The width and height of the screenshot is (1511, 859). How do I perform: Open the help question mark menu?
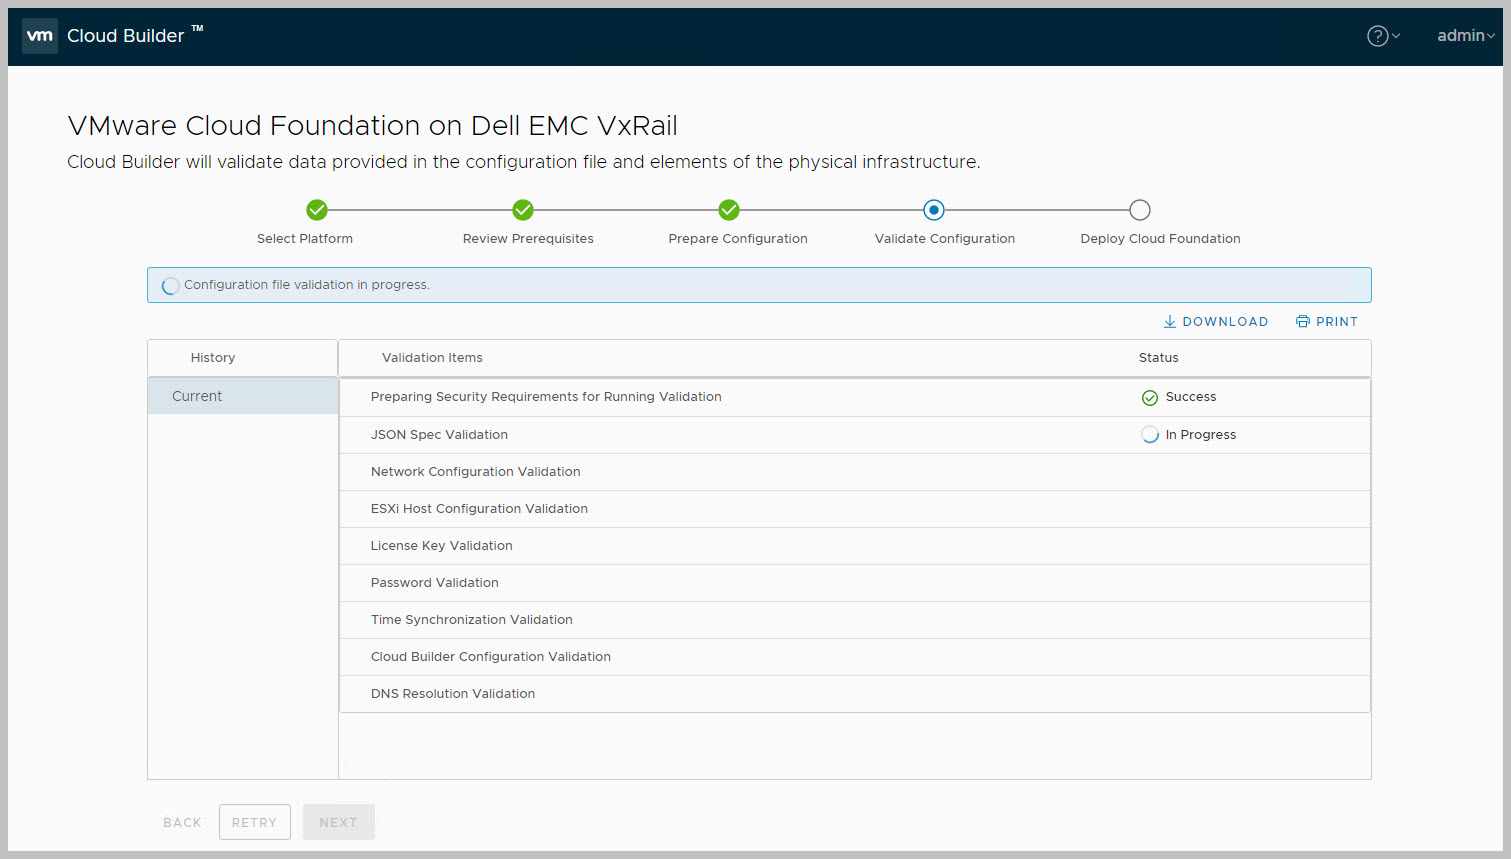[1378, 36]
